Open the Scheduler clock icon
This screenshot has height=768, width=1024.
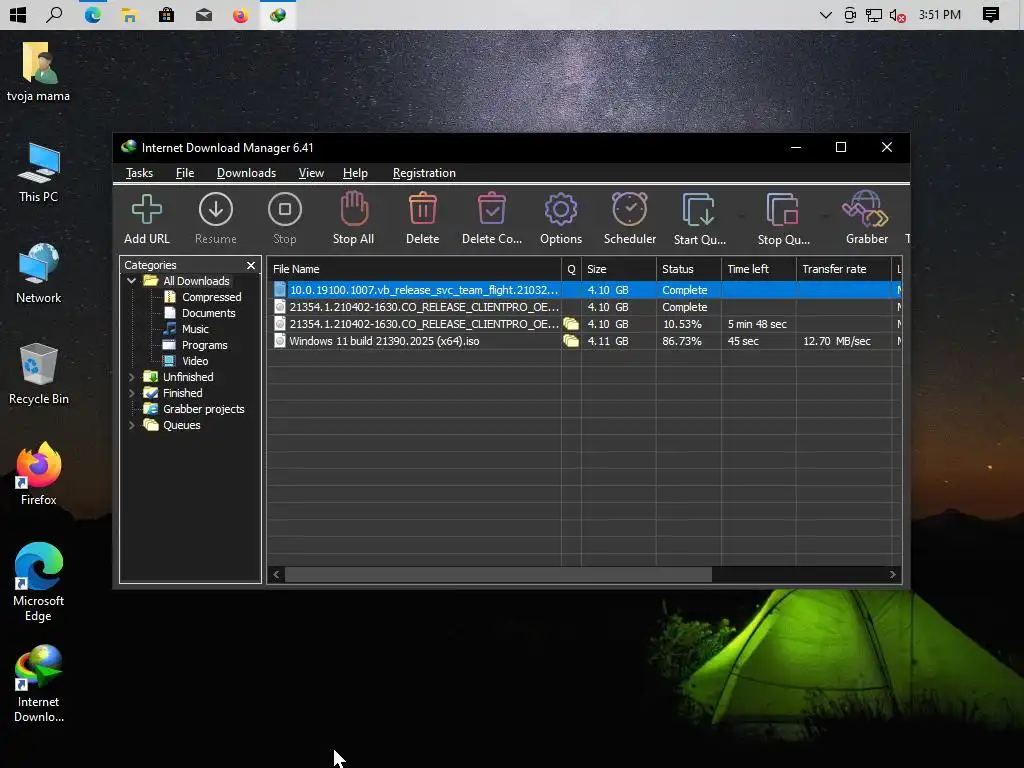pos(630,209)
